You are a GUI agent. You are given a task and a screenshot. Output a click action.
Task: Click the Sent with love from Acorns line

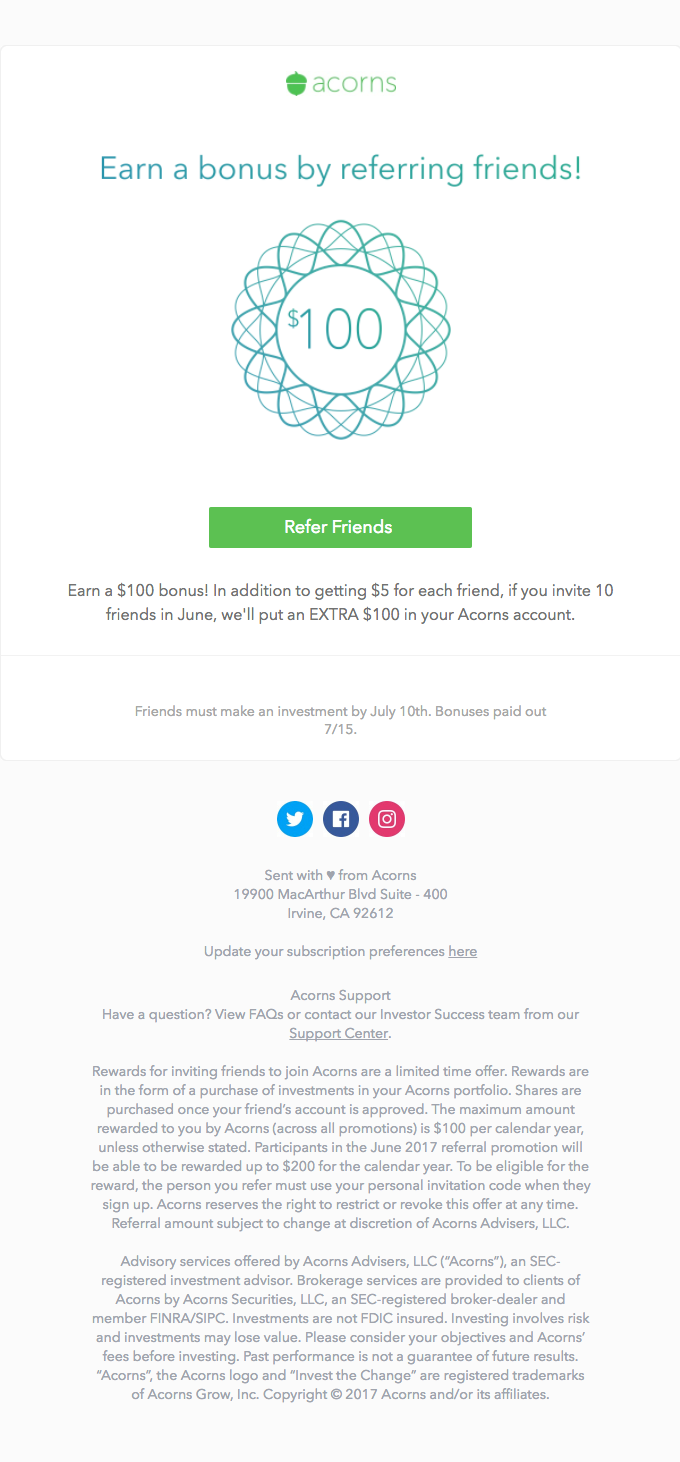coord(340,875)
